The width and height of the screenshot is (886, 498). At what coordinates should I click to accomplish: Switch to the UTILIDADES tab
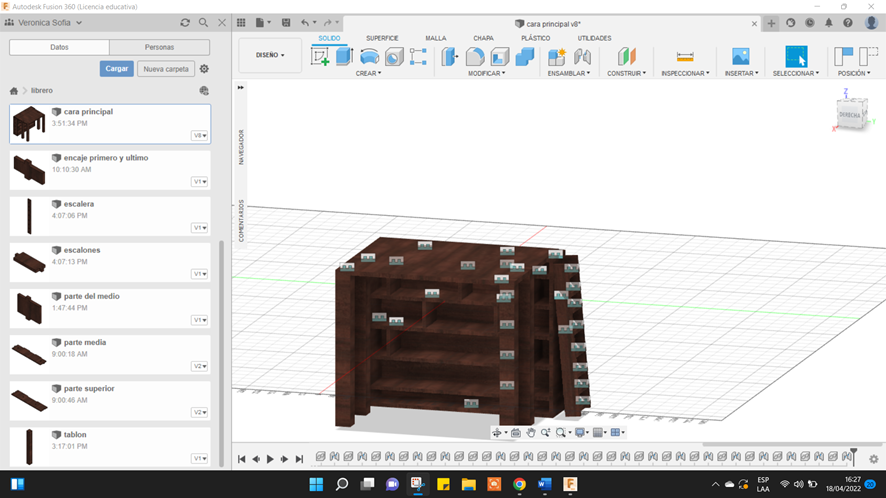pyautogui.click(x=594, y=38)
